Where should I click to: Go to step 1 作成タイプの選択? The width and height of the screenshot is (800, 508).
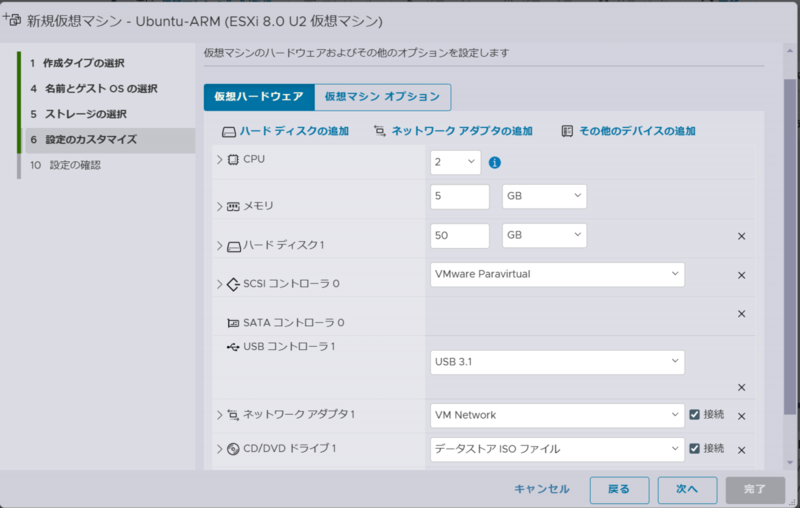[77, 63]
